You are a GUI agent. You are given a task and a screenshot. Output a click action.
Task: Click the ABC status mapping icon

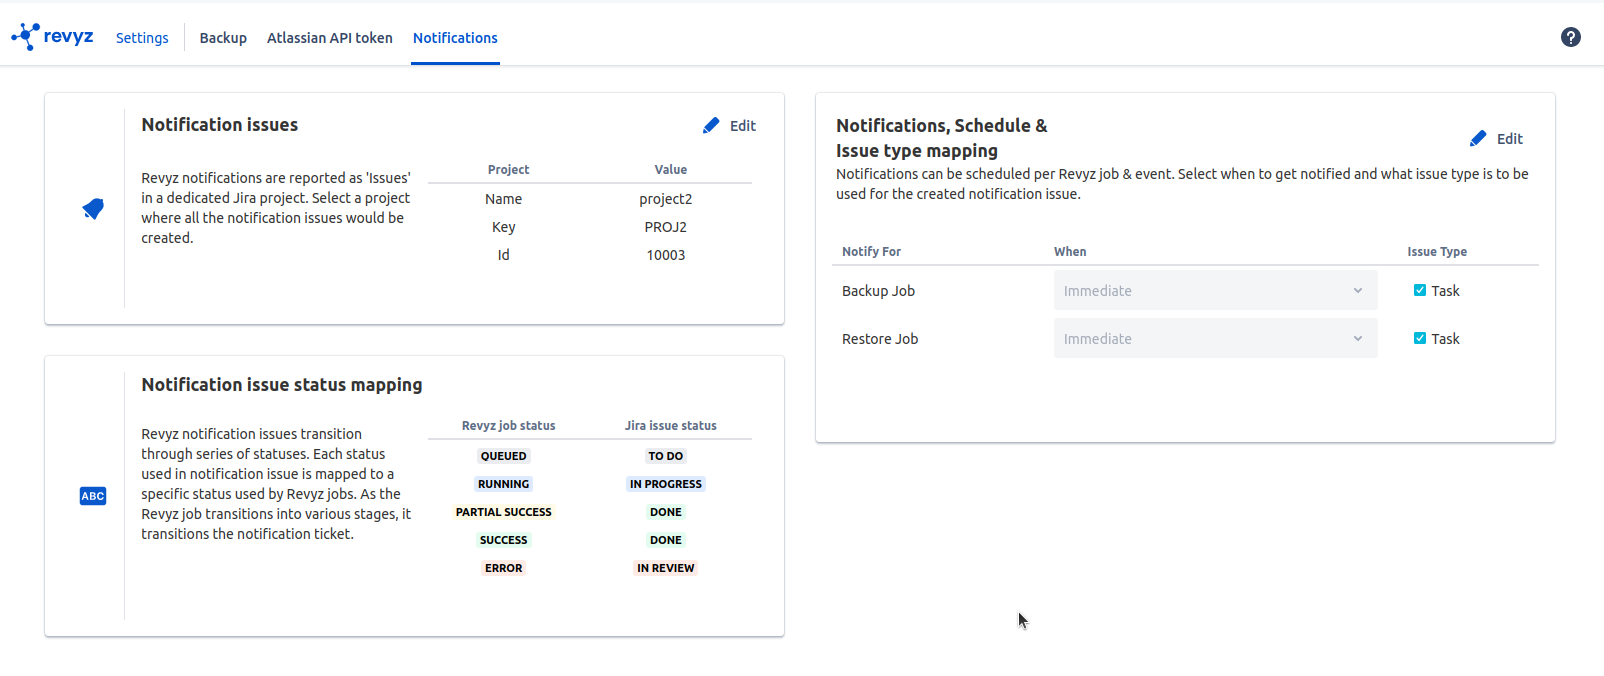coord(93,496)
